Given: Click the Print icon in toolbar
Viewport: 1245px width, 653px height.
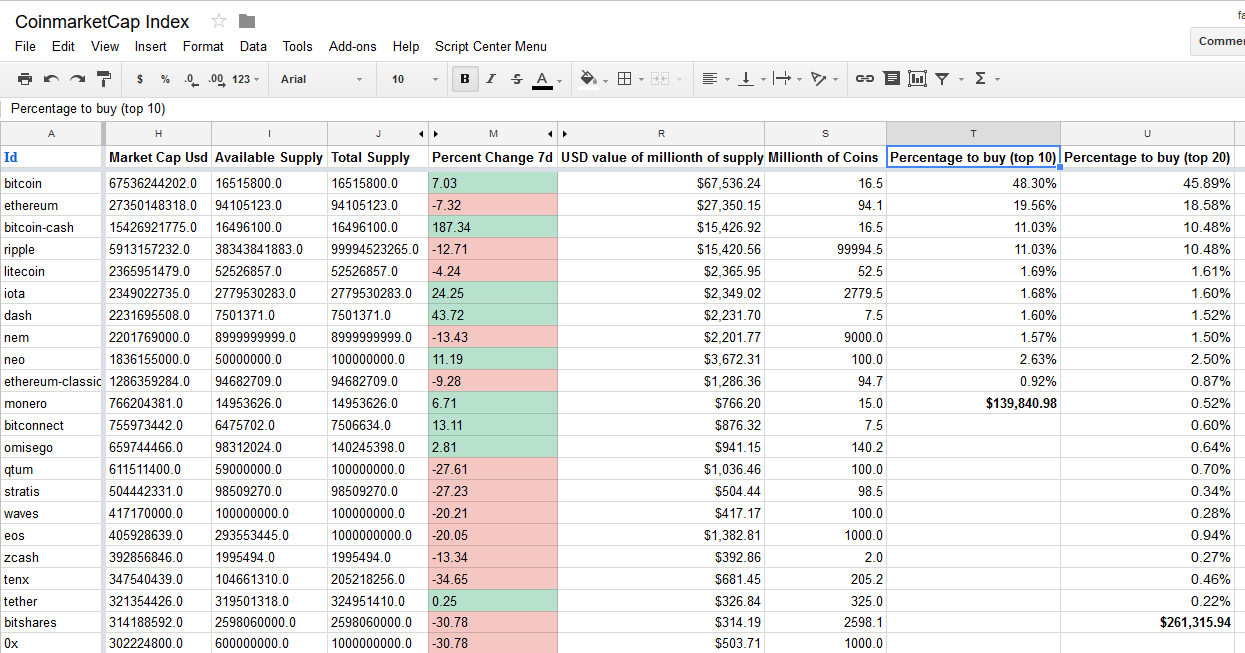Looking at the screenshot, I should pyautogui.click(x=25, y=79).
